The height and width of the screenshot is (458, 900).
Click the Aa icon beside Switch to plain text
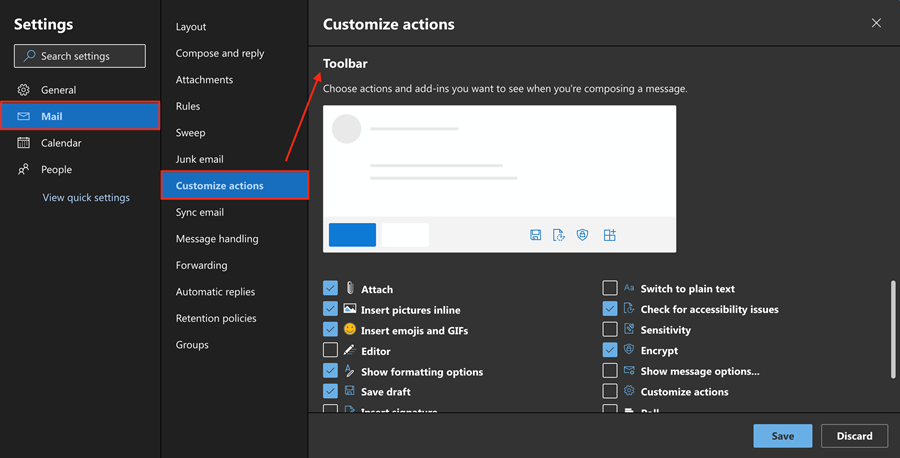click(x=629, y=288)
